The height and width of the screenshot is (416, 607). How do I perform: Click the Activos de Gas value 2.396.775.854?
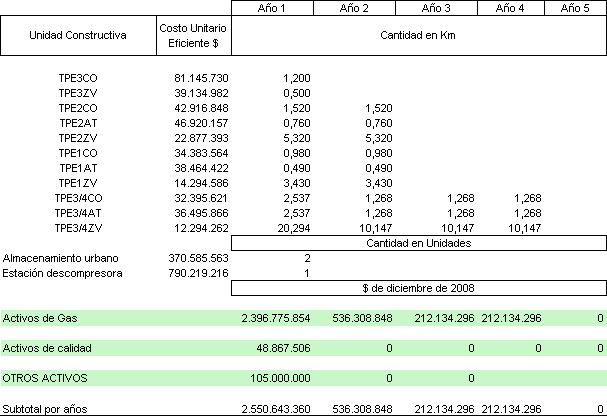[277, 318]
